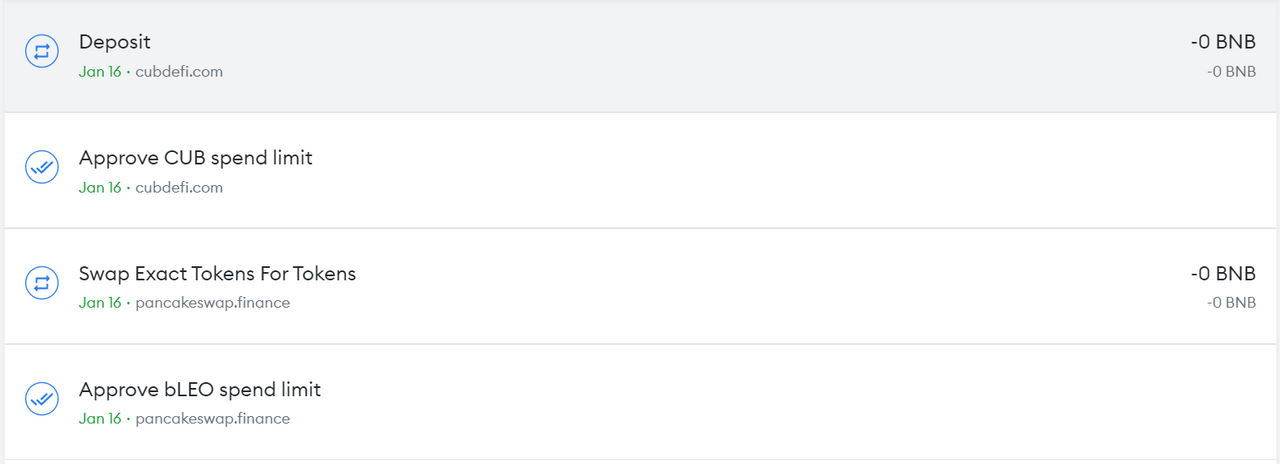This screenshot has width=1280, height=464.
Task: Click the Jan 16 date under Deposit
Action: 100,72
